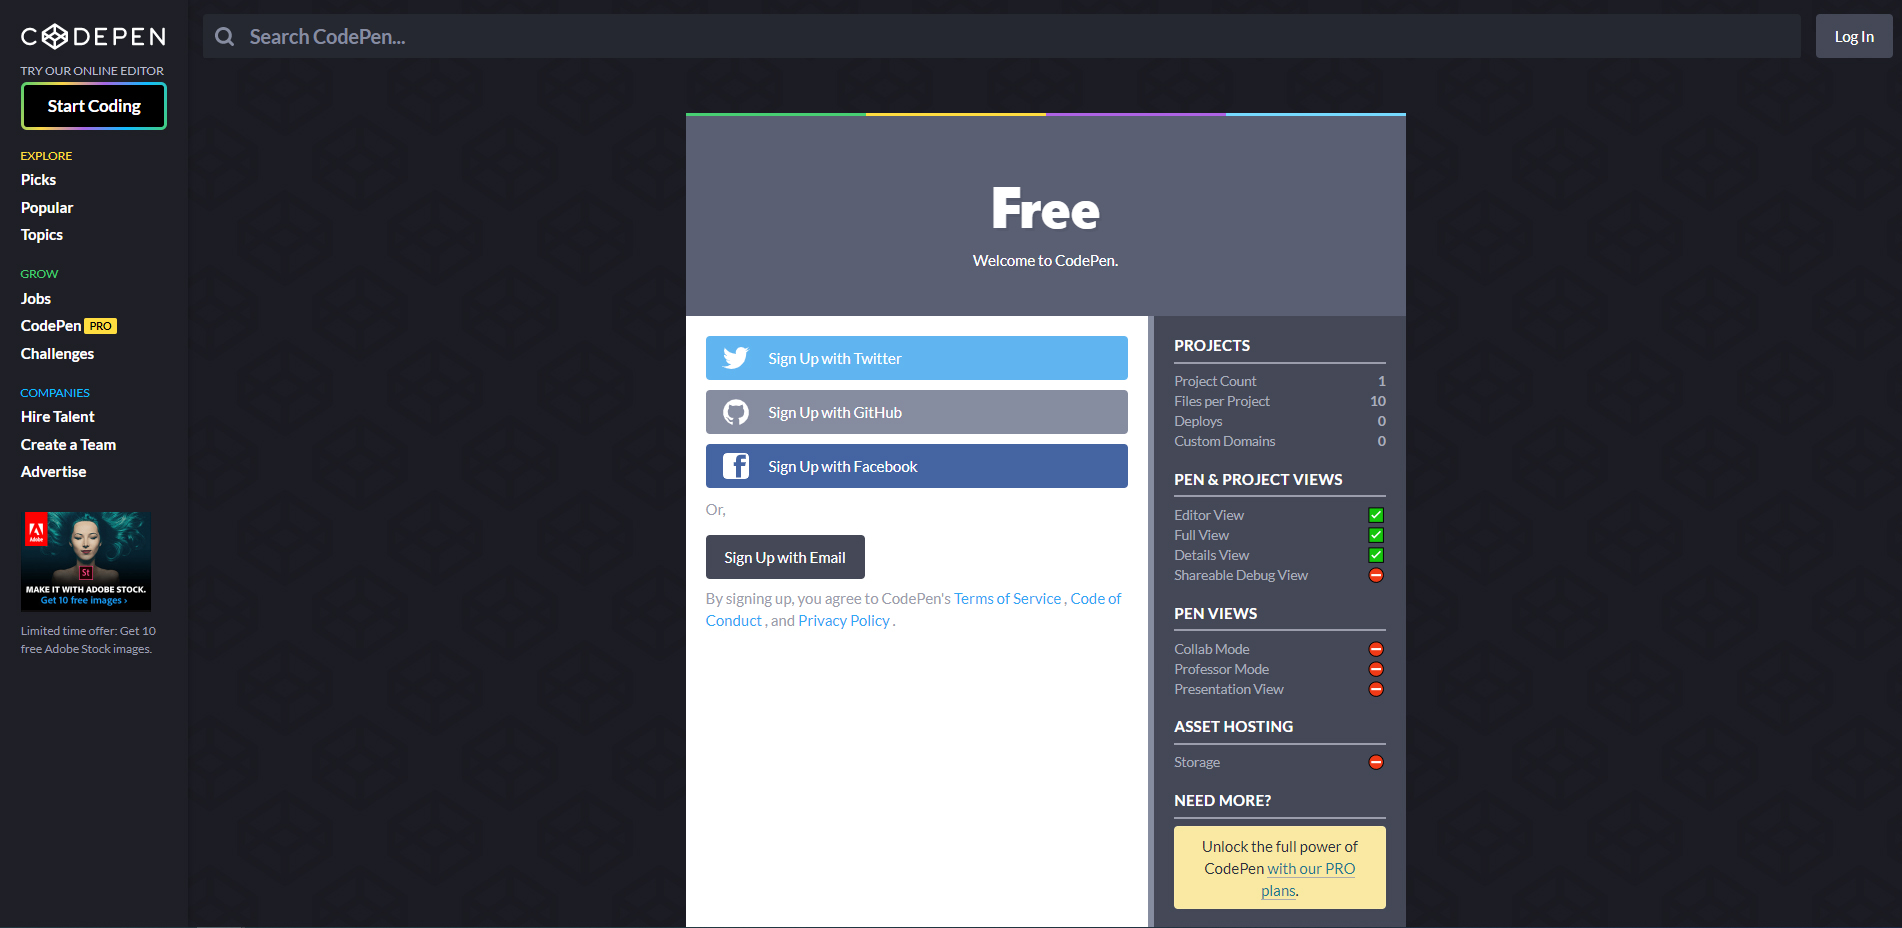Image resolution: width=1902 pixels, height=928 pixels.
Task: Click the search magnifier icon
Action: [225, 37]
